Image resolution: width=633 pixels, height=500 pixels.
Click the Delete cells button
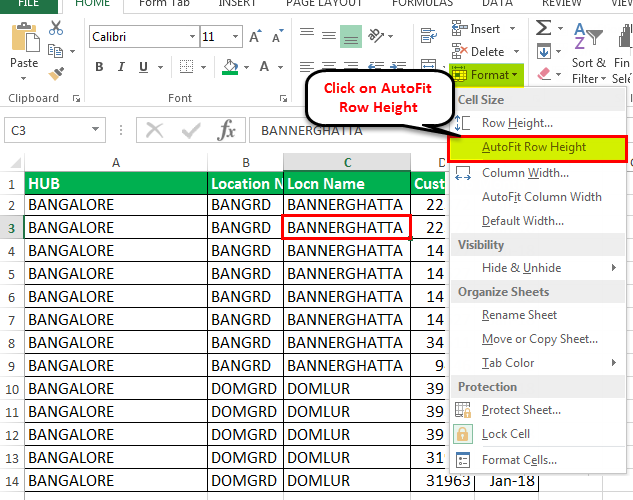point(485,52)
